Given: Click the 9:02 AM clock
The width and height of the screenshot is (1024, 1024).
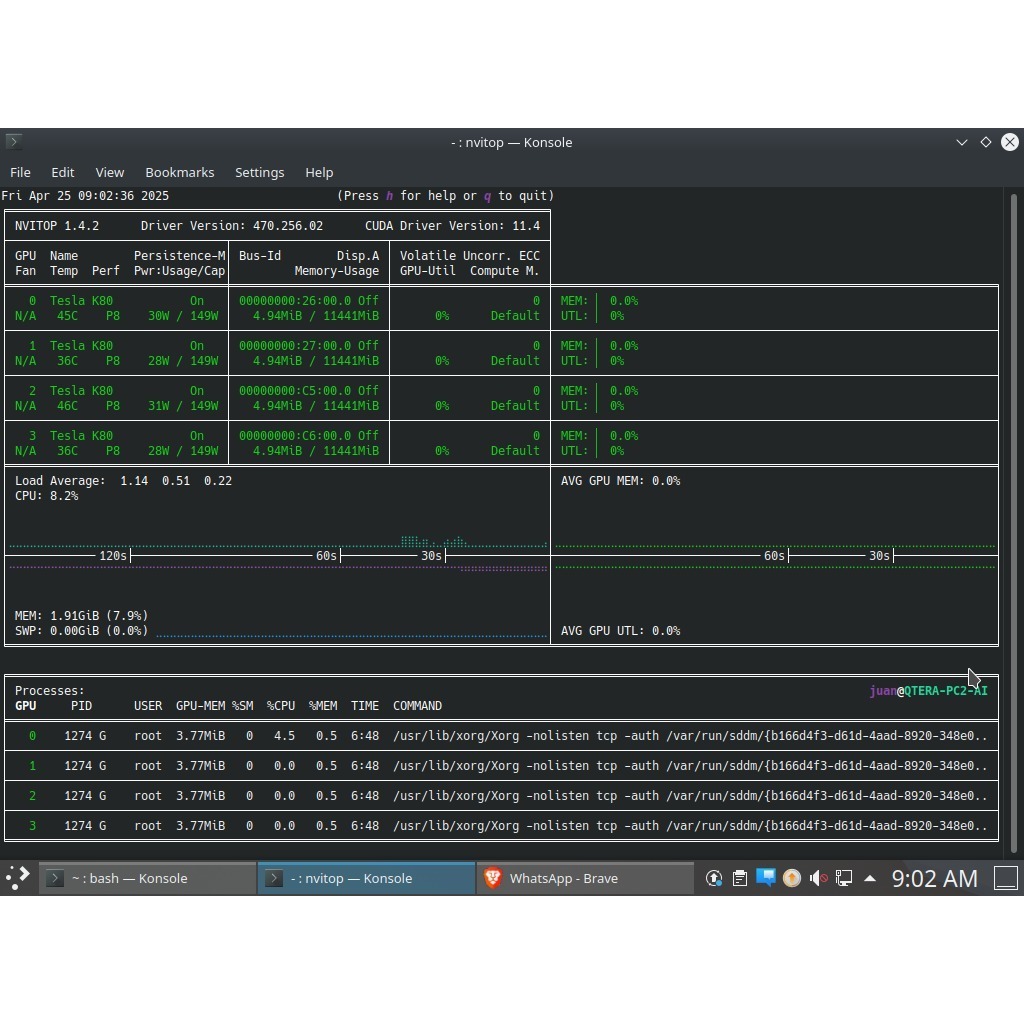Looking at the screenshot, I should [x=935, y=878].
